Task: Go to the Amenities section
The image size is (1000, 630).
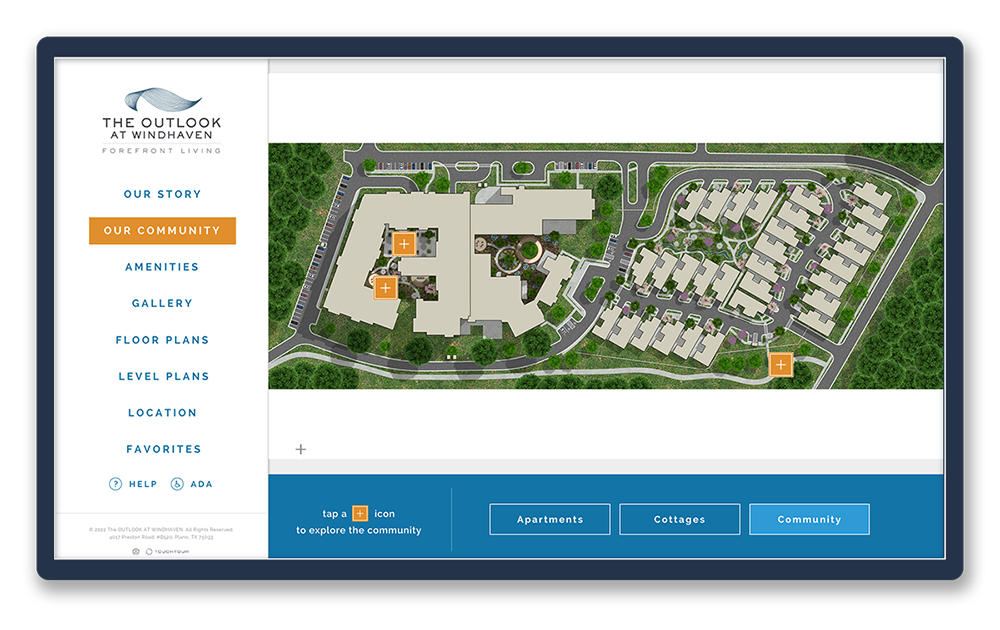Action: 162,267
